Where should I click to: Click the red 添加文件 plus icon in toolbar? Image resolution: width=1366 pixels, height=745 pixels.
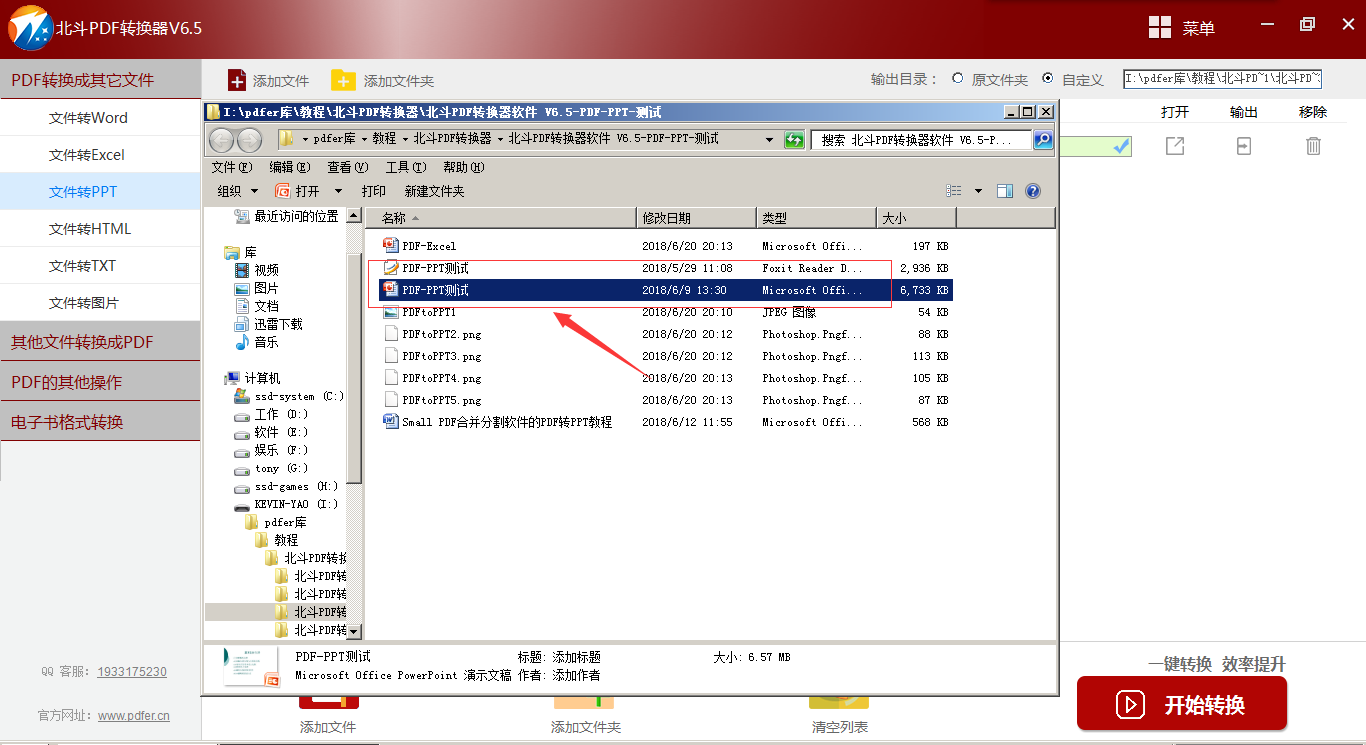pos(237,80)
